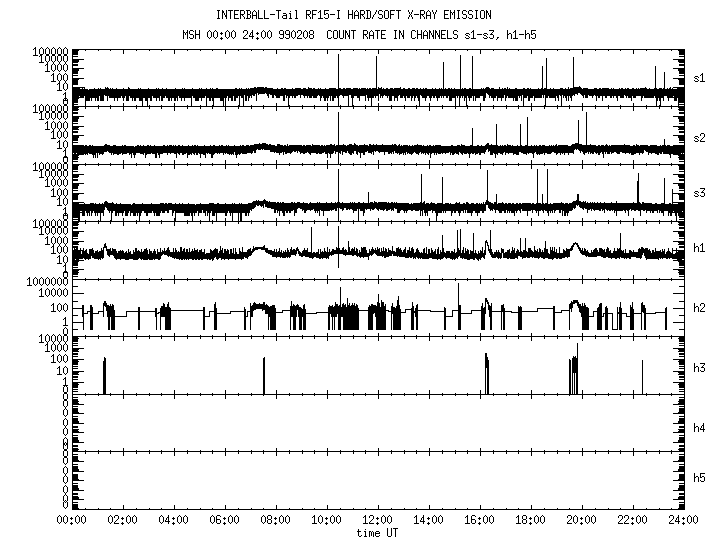
Task: Click the s1 channel label
Action: (700, 77)
